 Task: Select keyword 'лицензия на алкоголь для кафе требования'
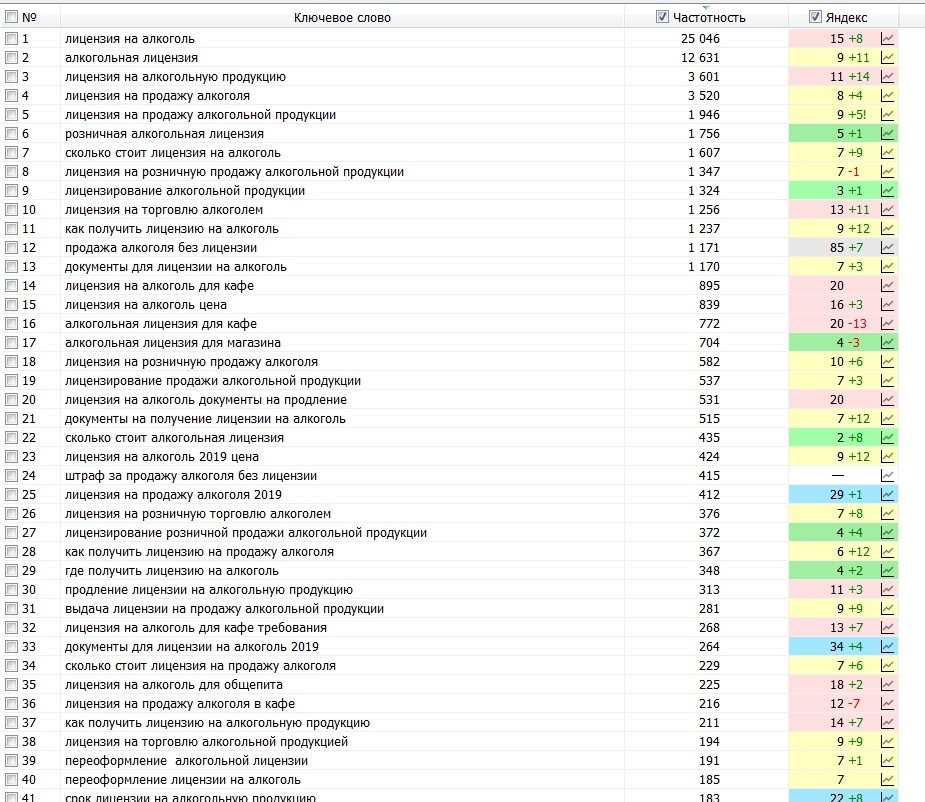[x=196, y=628]
